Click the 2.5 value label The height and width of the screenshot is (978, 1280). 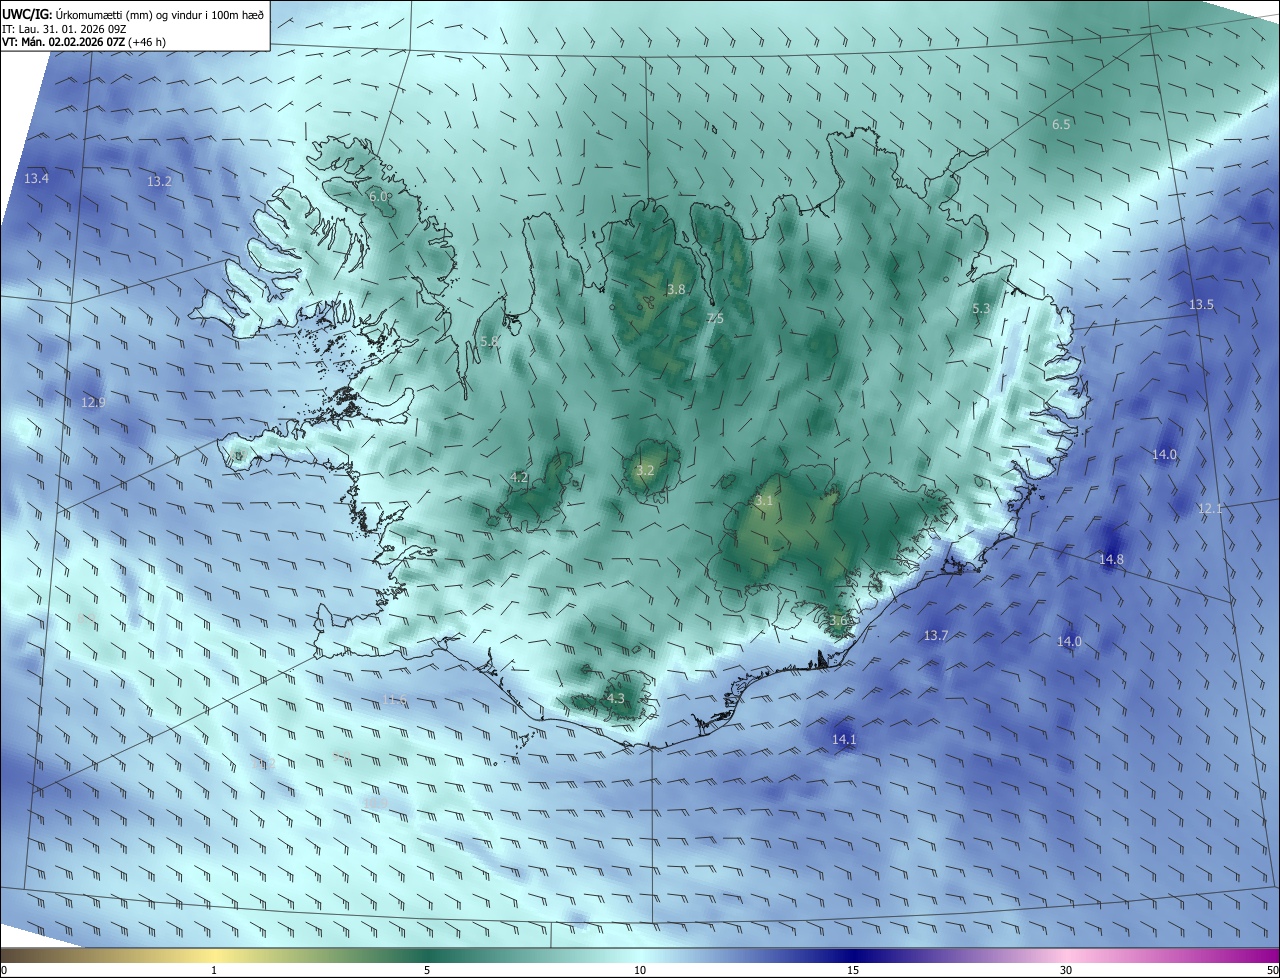pos(715,318)
